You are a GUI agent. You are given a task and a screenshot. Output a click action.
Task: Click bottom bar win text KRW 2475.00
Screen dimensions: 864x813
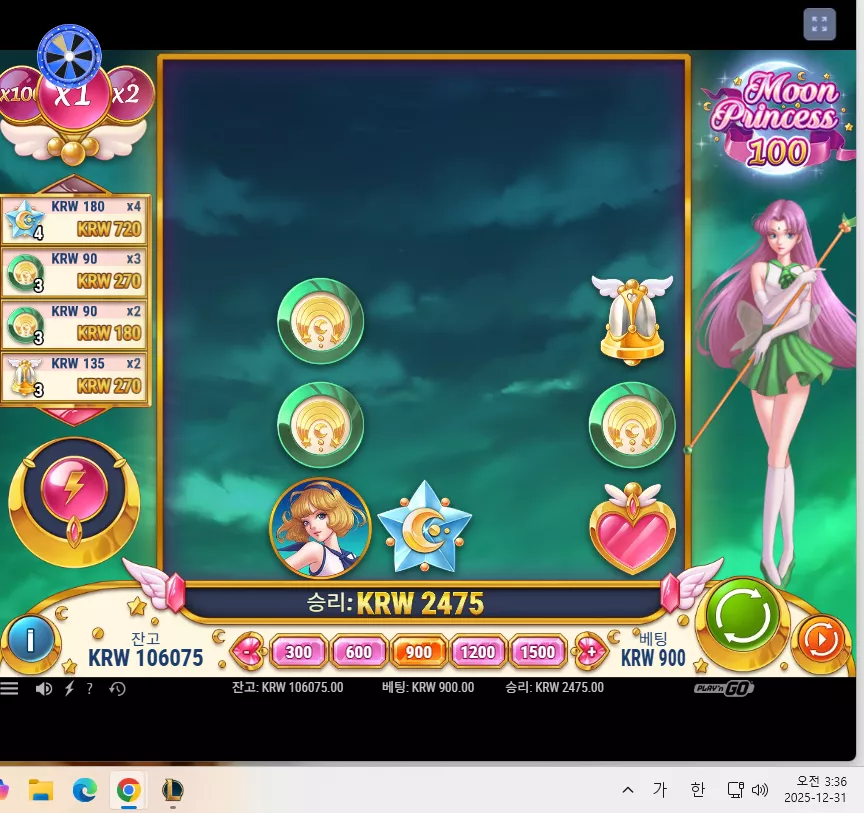point(555,688)
